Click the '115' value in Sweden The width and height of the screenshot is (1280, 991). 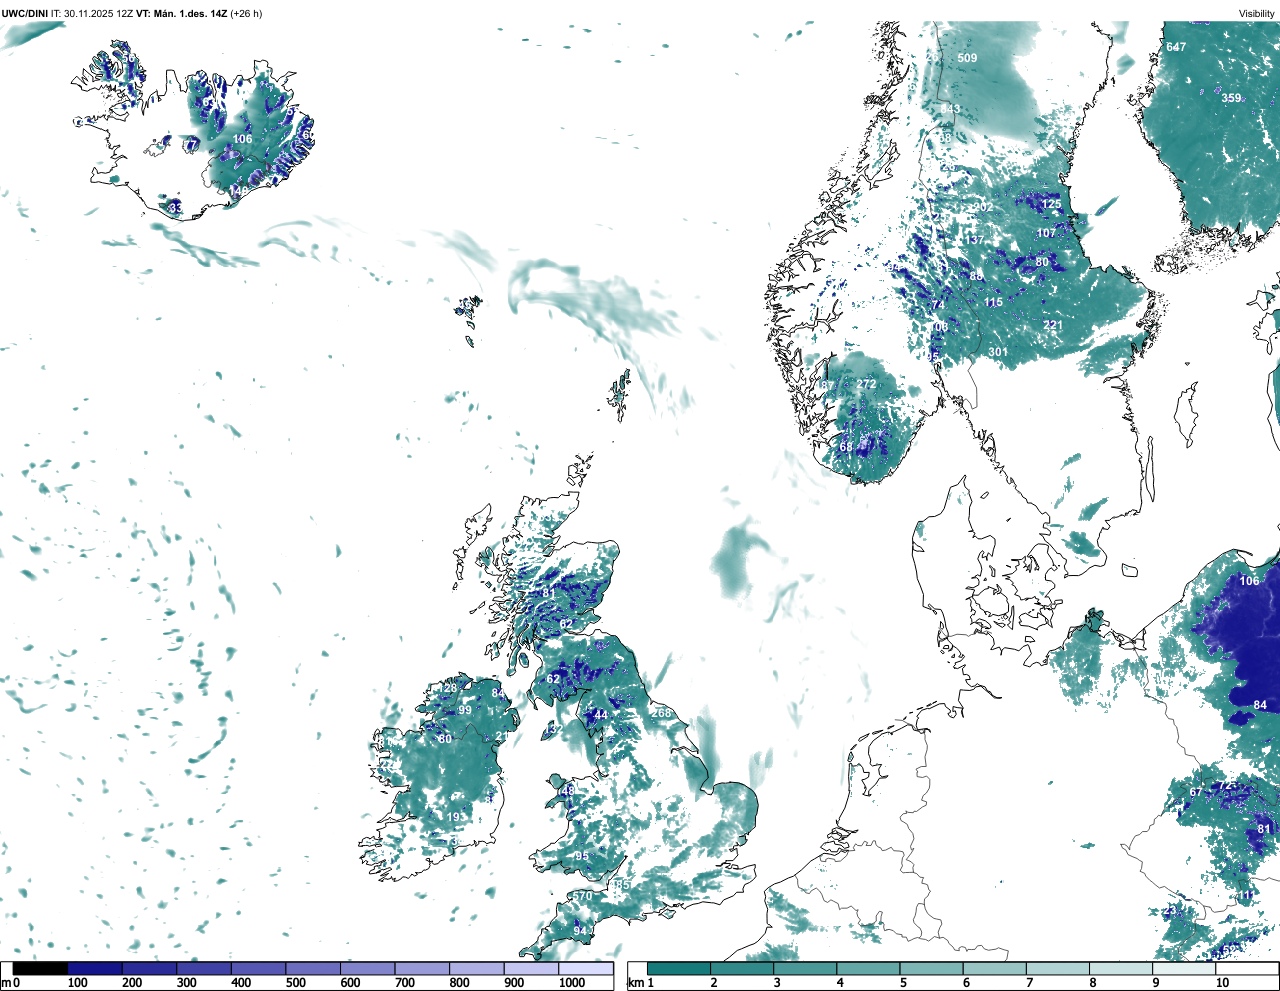(x=993, y=303)
